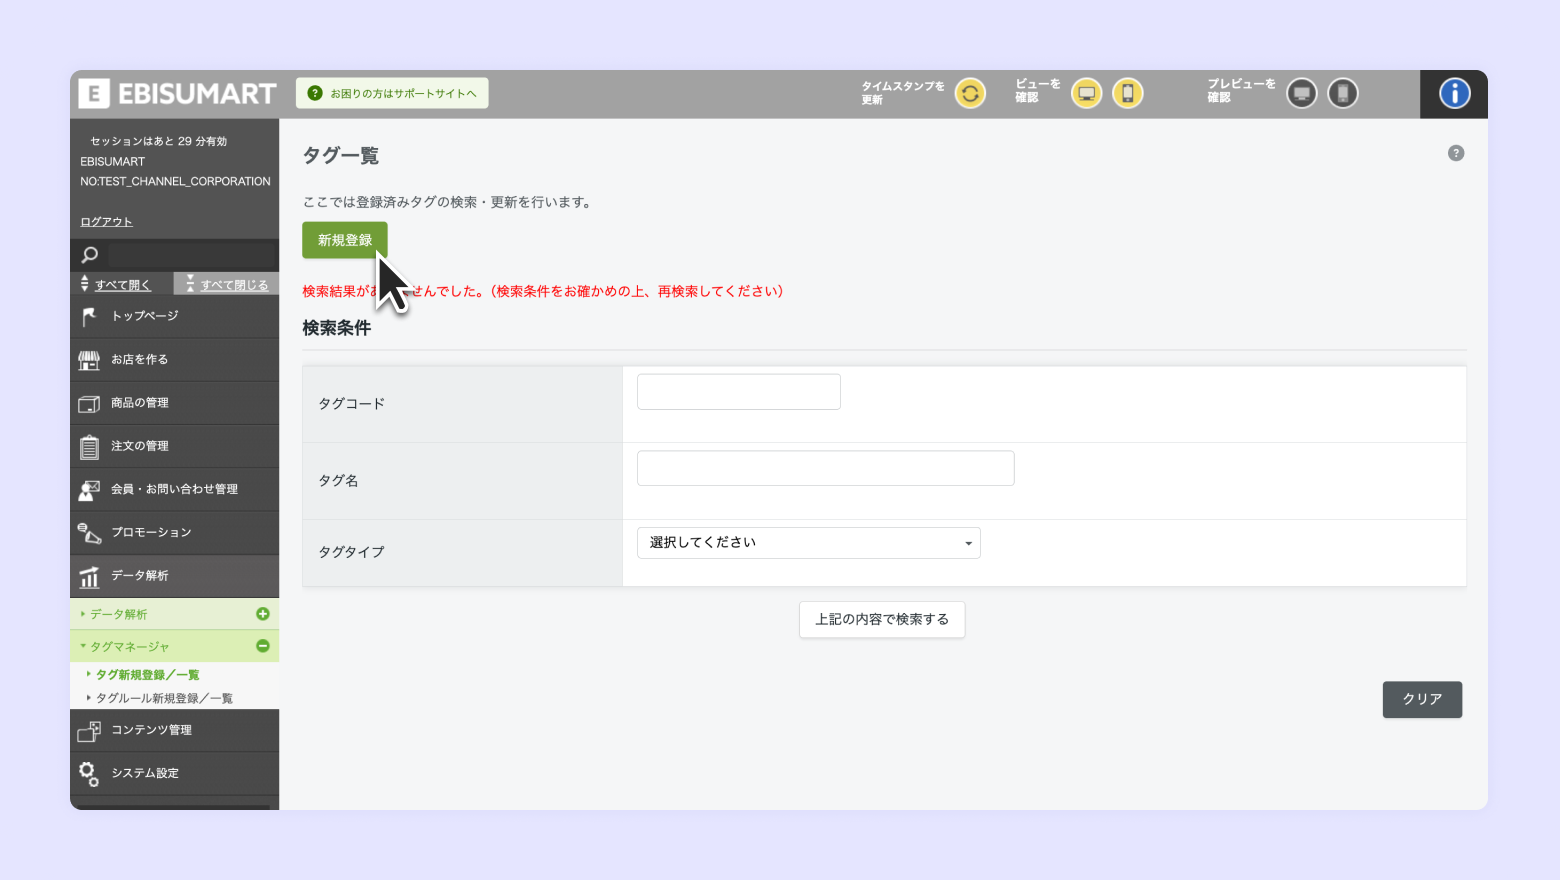Open the mobile view check icon (ビューを確認)
This screenshot has width=1560, height=880.
click(1127, 93)
